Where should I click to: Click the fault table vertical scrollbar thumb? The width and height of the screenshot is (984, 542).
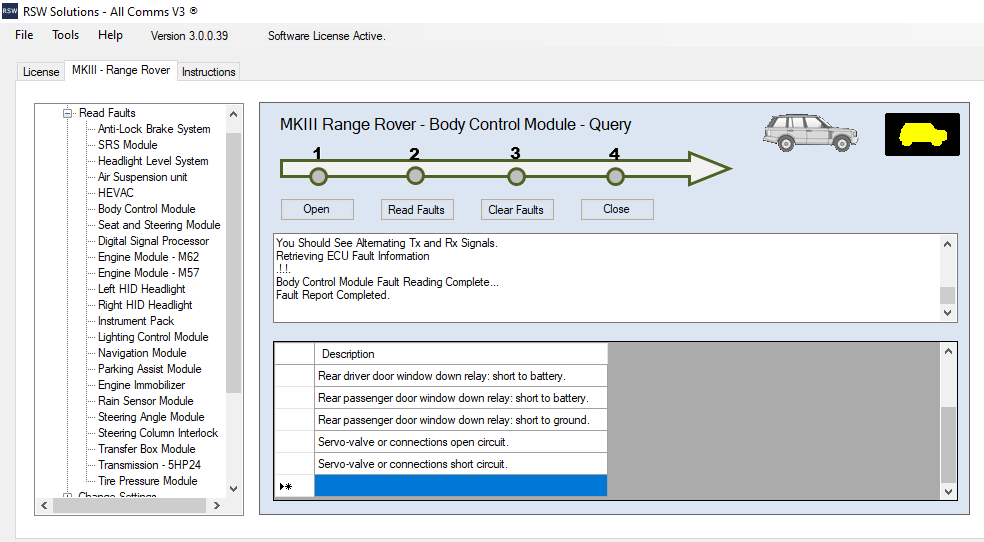948,444
